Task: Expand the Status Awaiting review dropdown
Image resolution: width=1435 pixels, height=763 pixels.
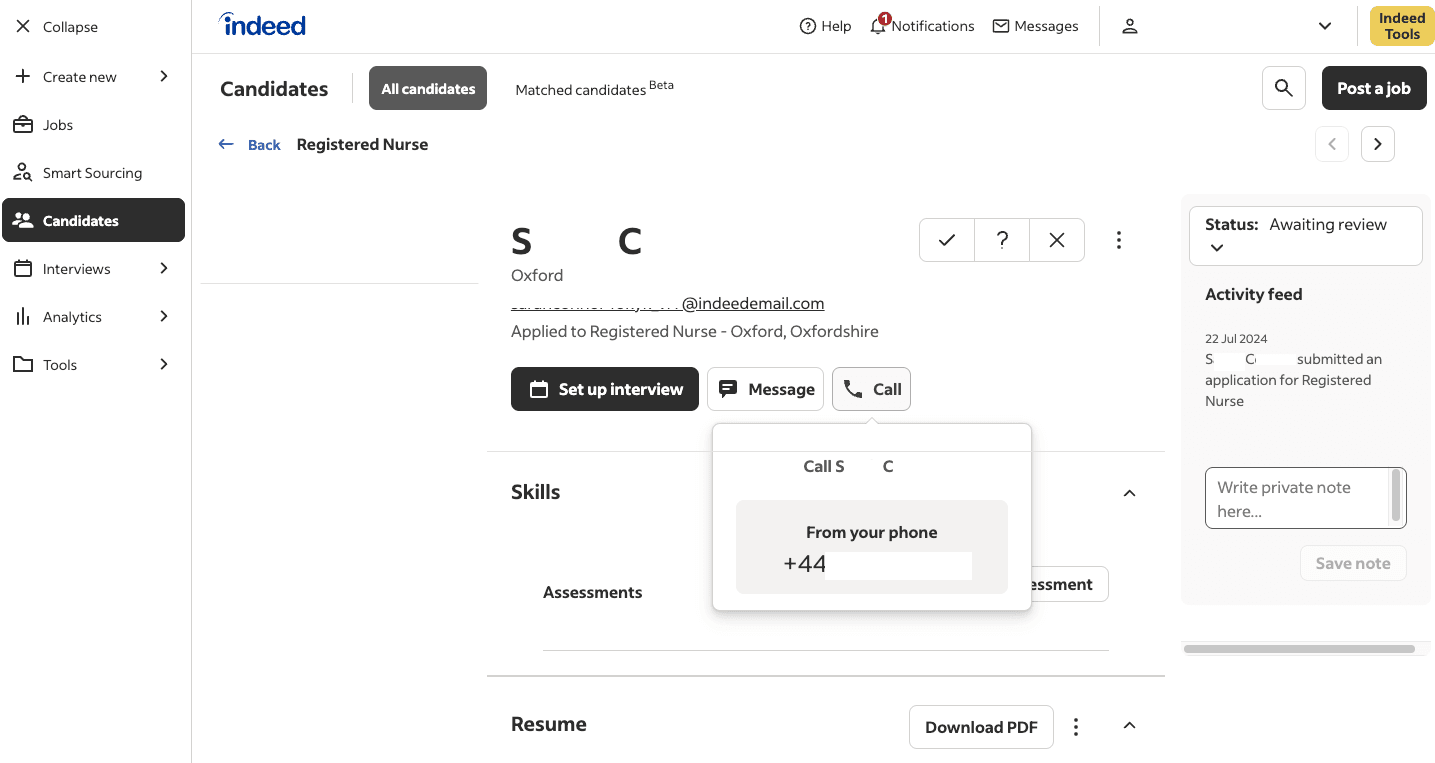Action: (1217, 247)
